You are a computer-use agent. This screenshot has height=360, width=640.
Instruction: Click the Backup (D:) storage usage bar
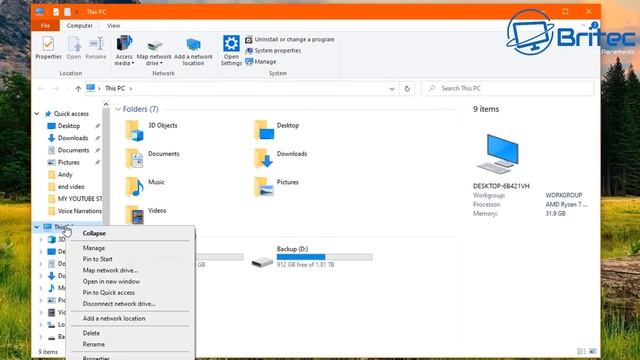324,257
